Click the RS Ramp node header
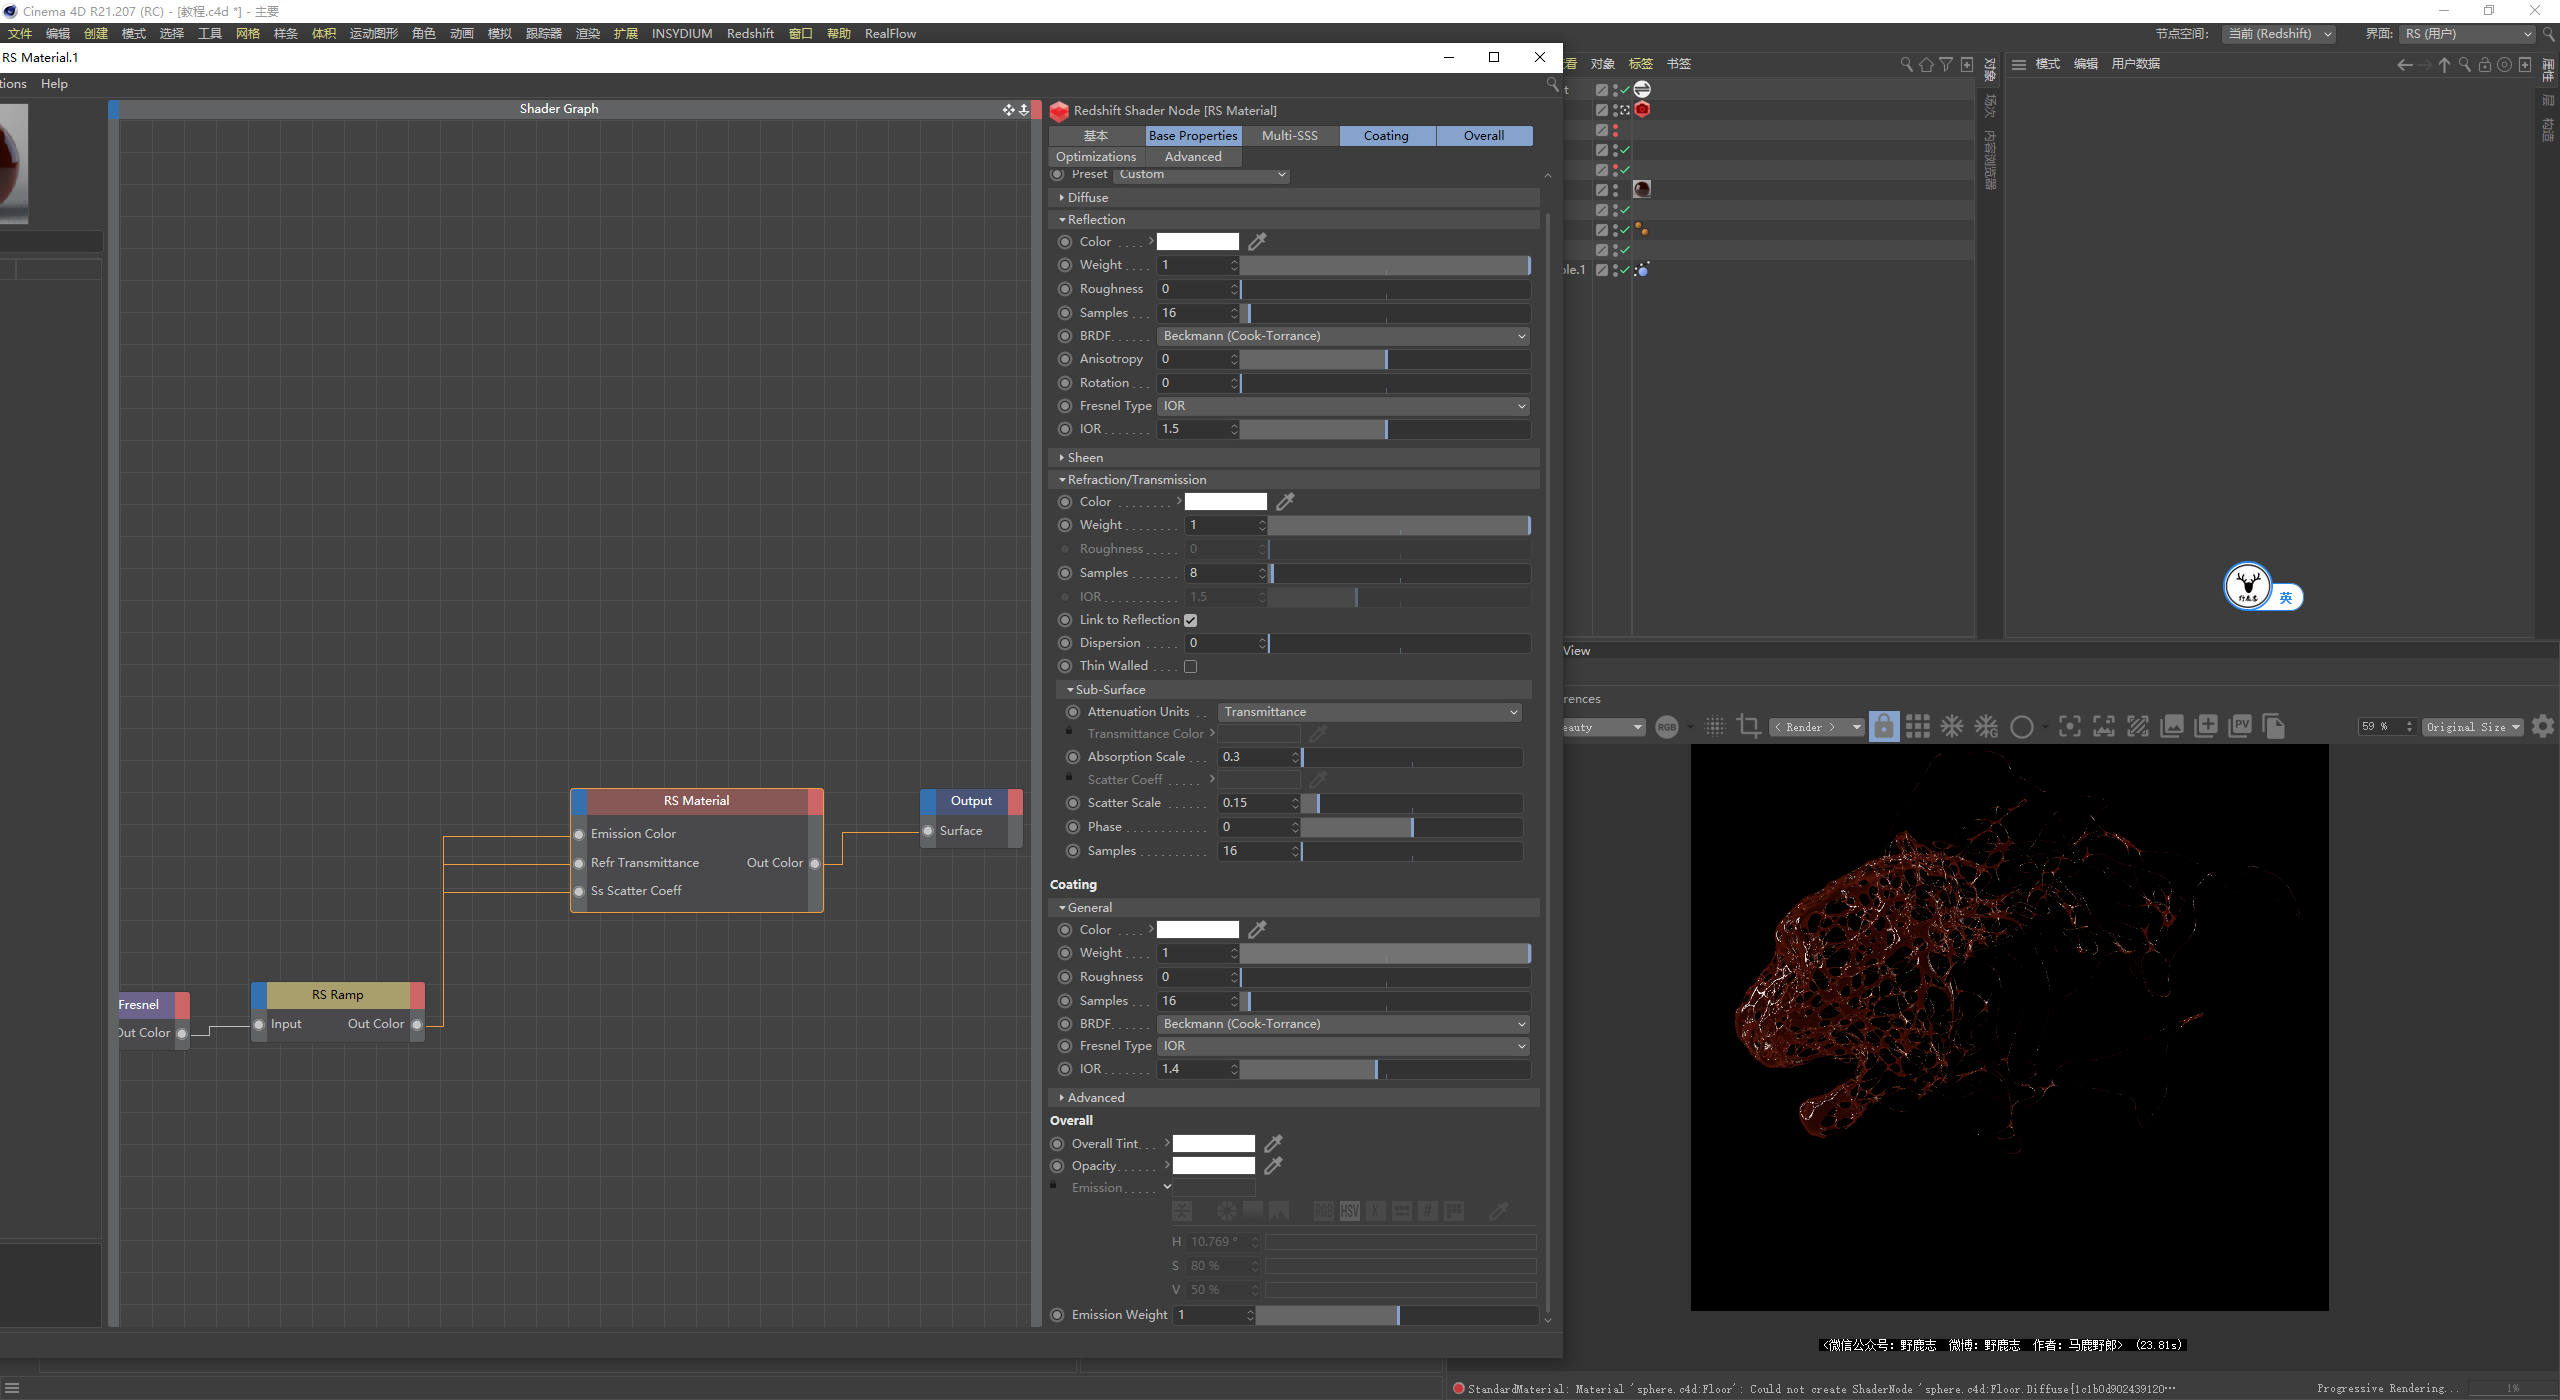 [338, 995]
